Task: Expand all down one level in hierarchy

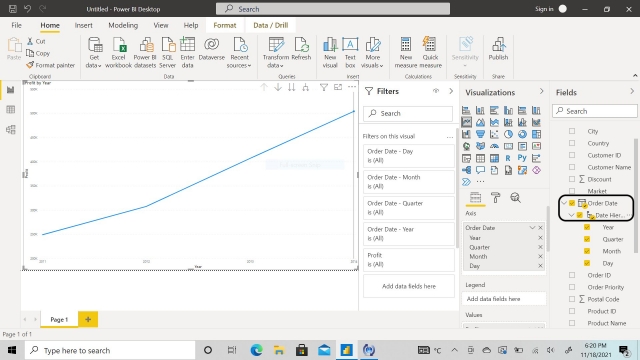Action: pos(305,87)
